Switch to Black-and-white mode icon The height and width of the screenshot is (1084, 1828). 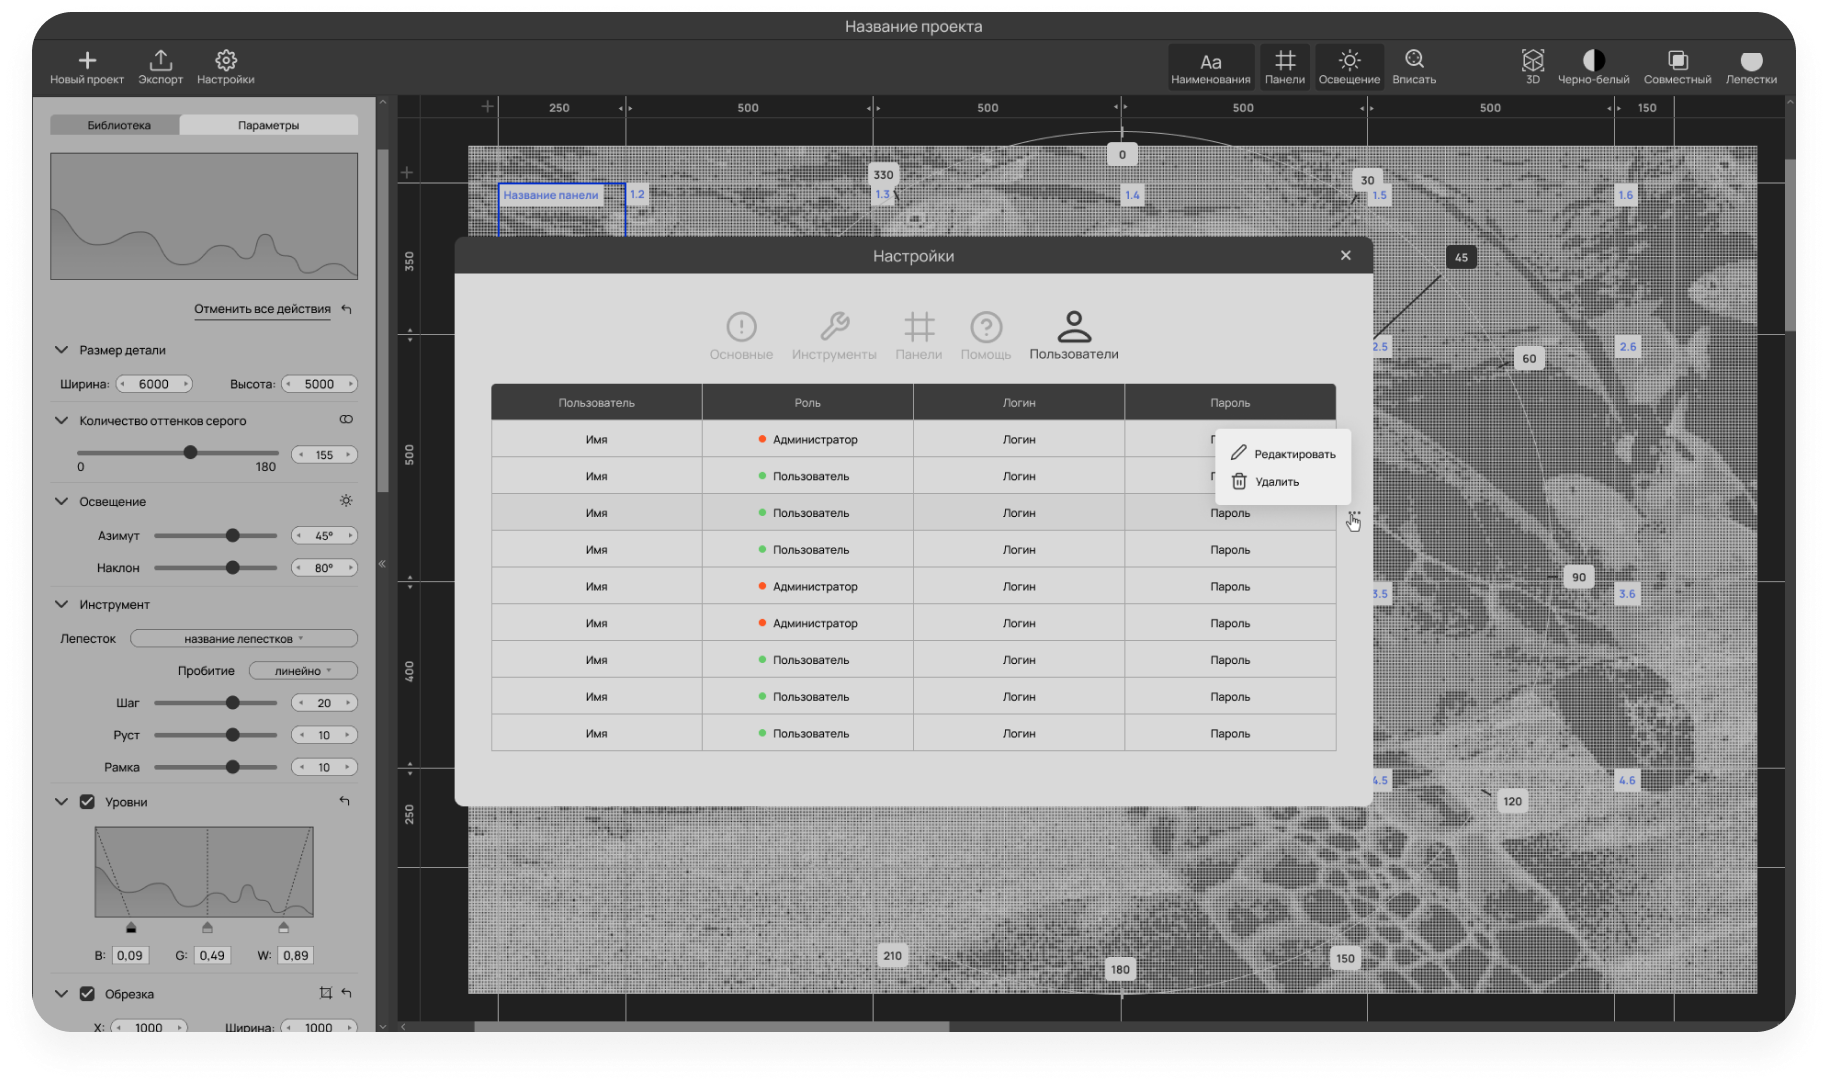click(x=1593, y=61)
